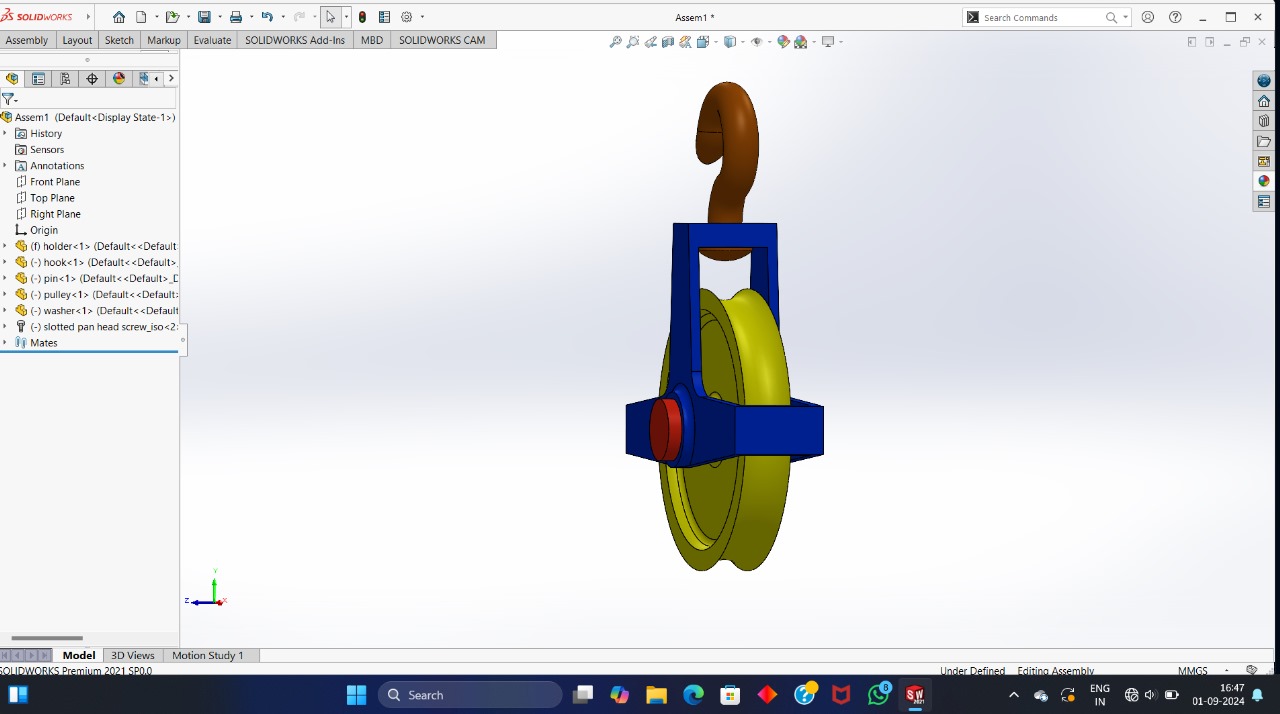Open the Markup ribbon tab
Viewport: 1280px width, 714px height.
[x=164, y=40]
